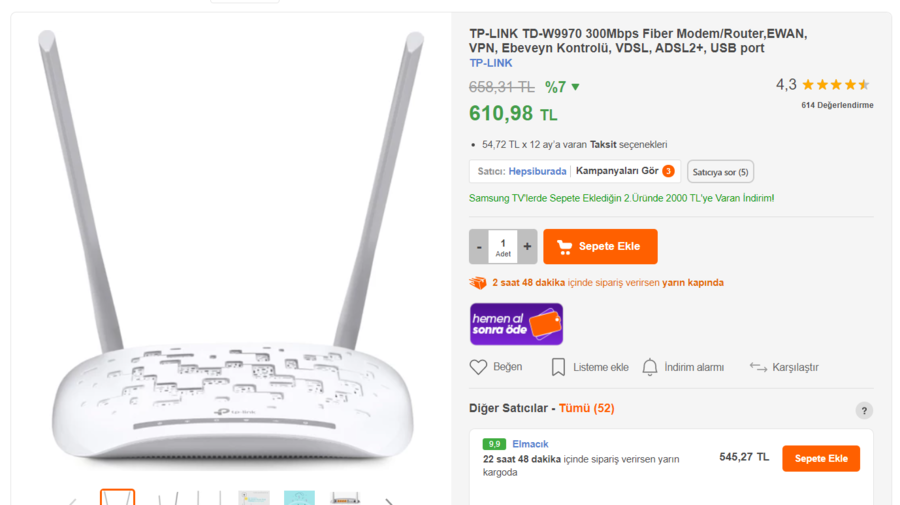Click the bookmark Listeme ekle icon
The width and height of the screenshot is (900, 505).
point(558,367)
